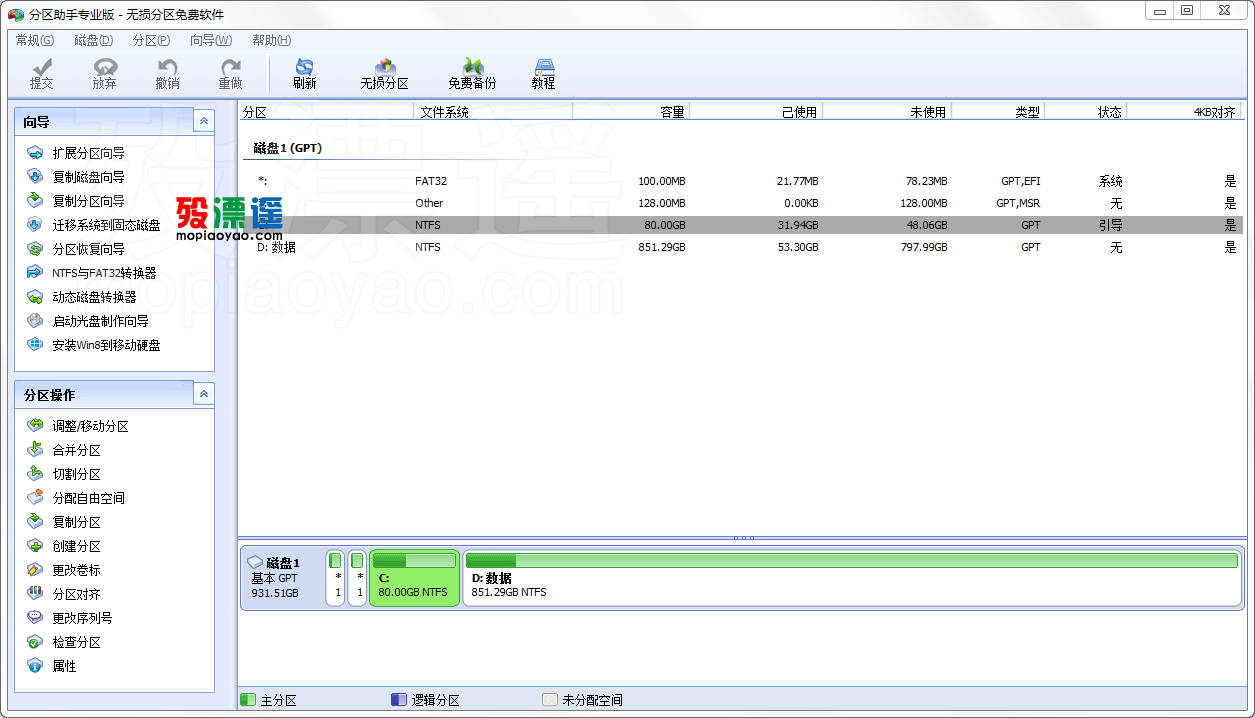The height and width of the screenshot is (718, 1255).
Task: Select the 100.00MB FAT32 partition row
Action: tap(742, 181)
